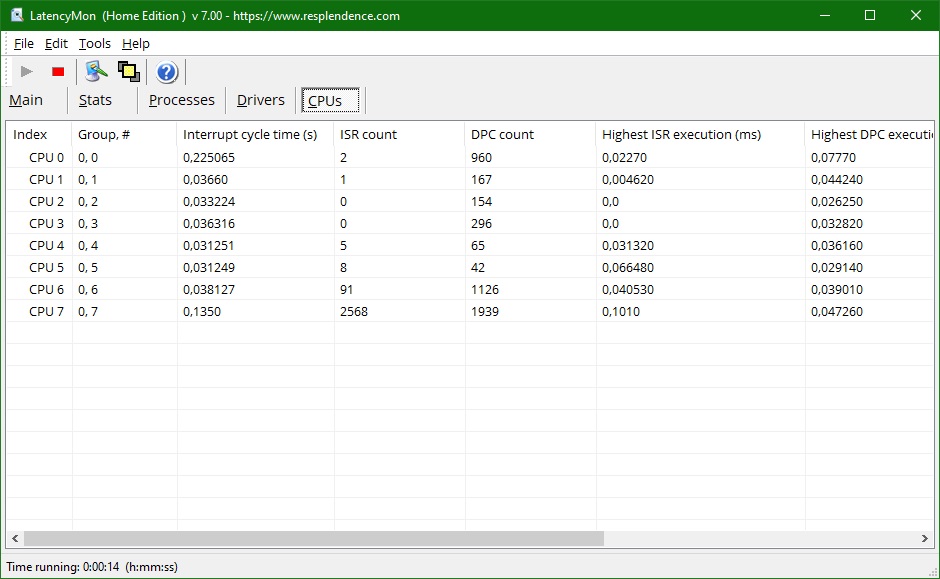Switch to the Drivers tab

[x=261, y=100]
